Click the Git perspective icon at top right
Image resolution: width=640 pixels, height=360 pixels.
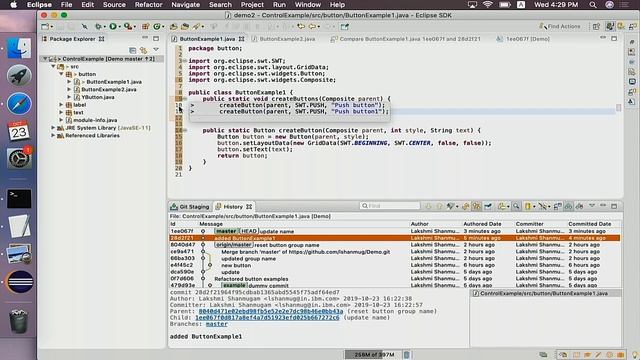click(621, 27)
